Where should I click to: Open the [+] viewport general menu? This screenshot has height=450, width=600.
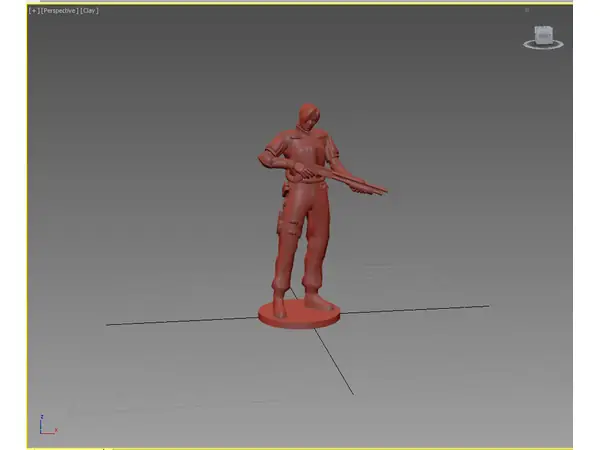pos(34,11)
